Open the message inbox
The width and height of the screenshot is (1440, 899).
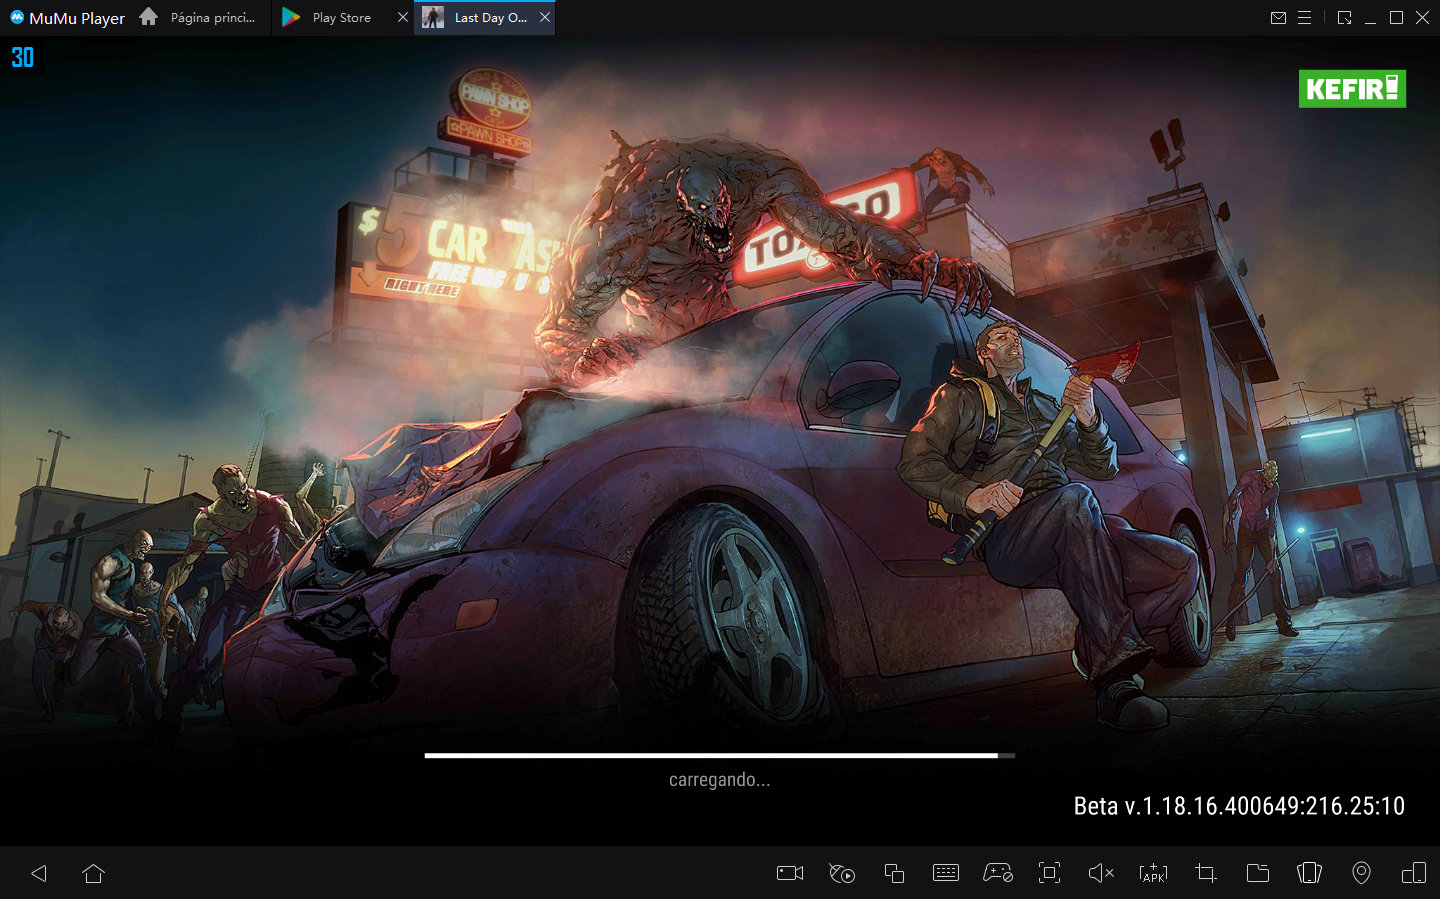click(1279, 17)
